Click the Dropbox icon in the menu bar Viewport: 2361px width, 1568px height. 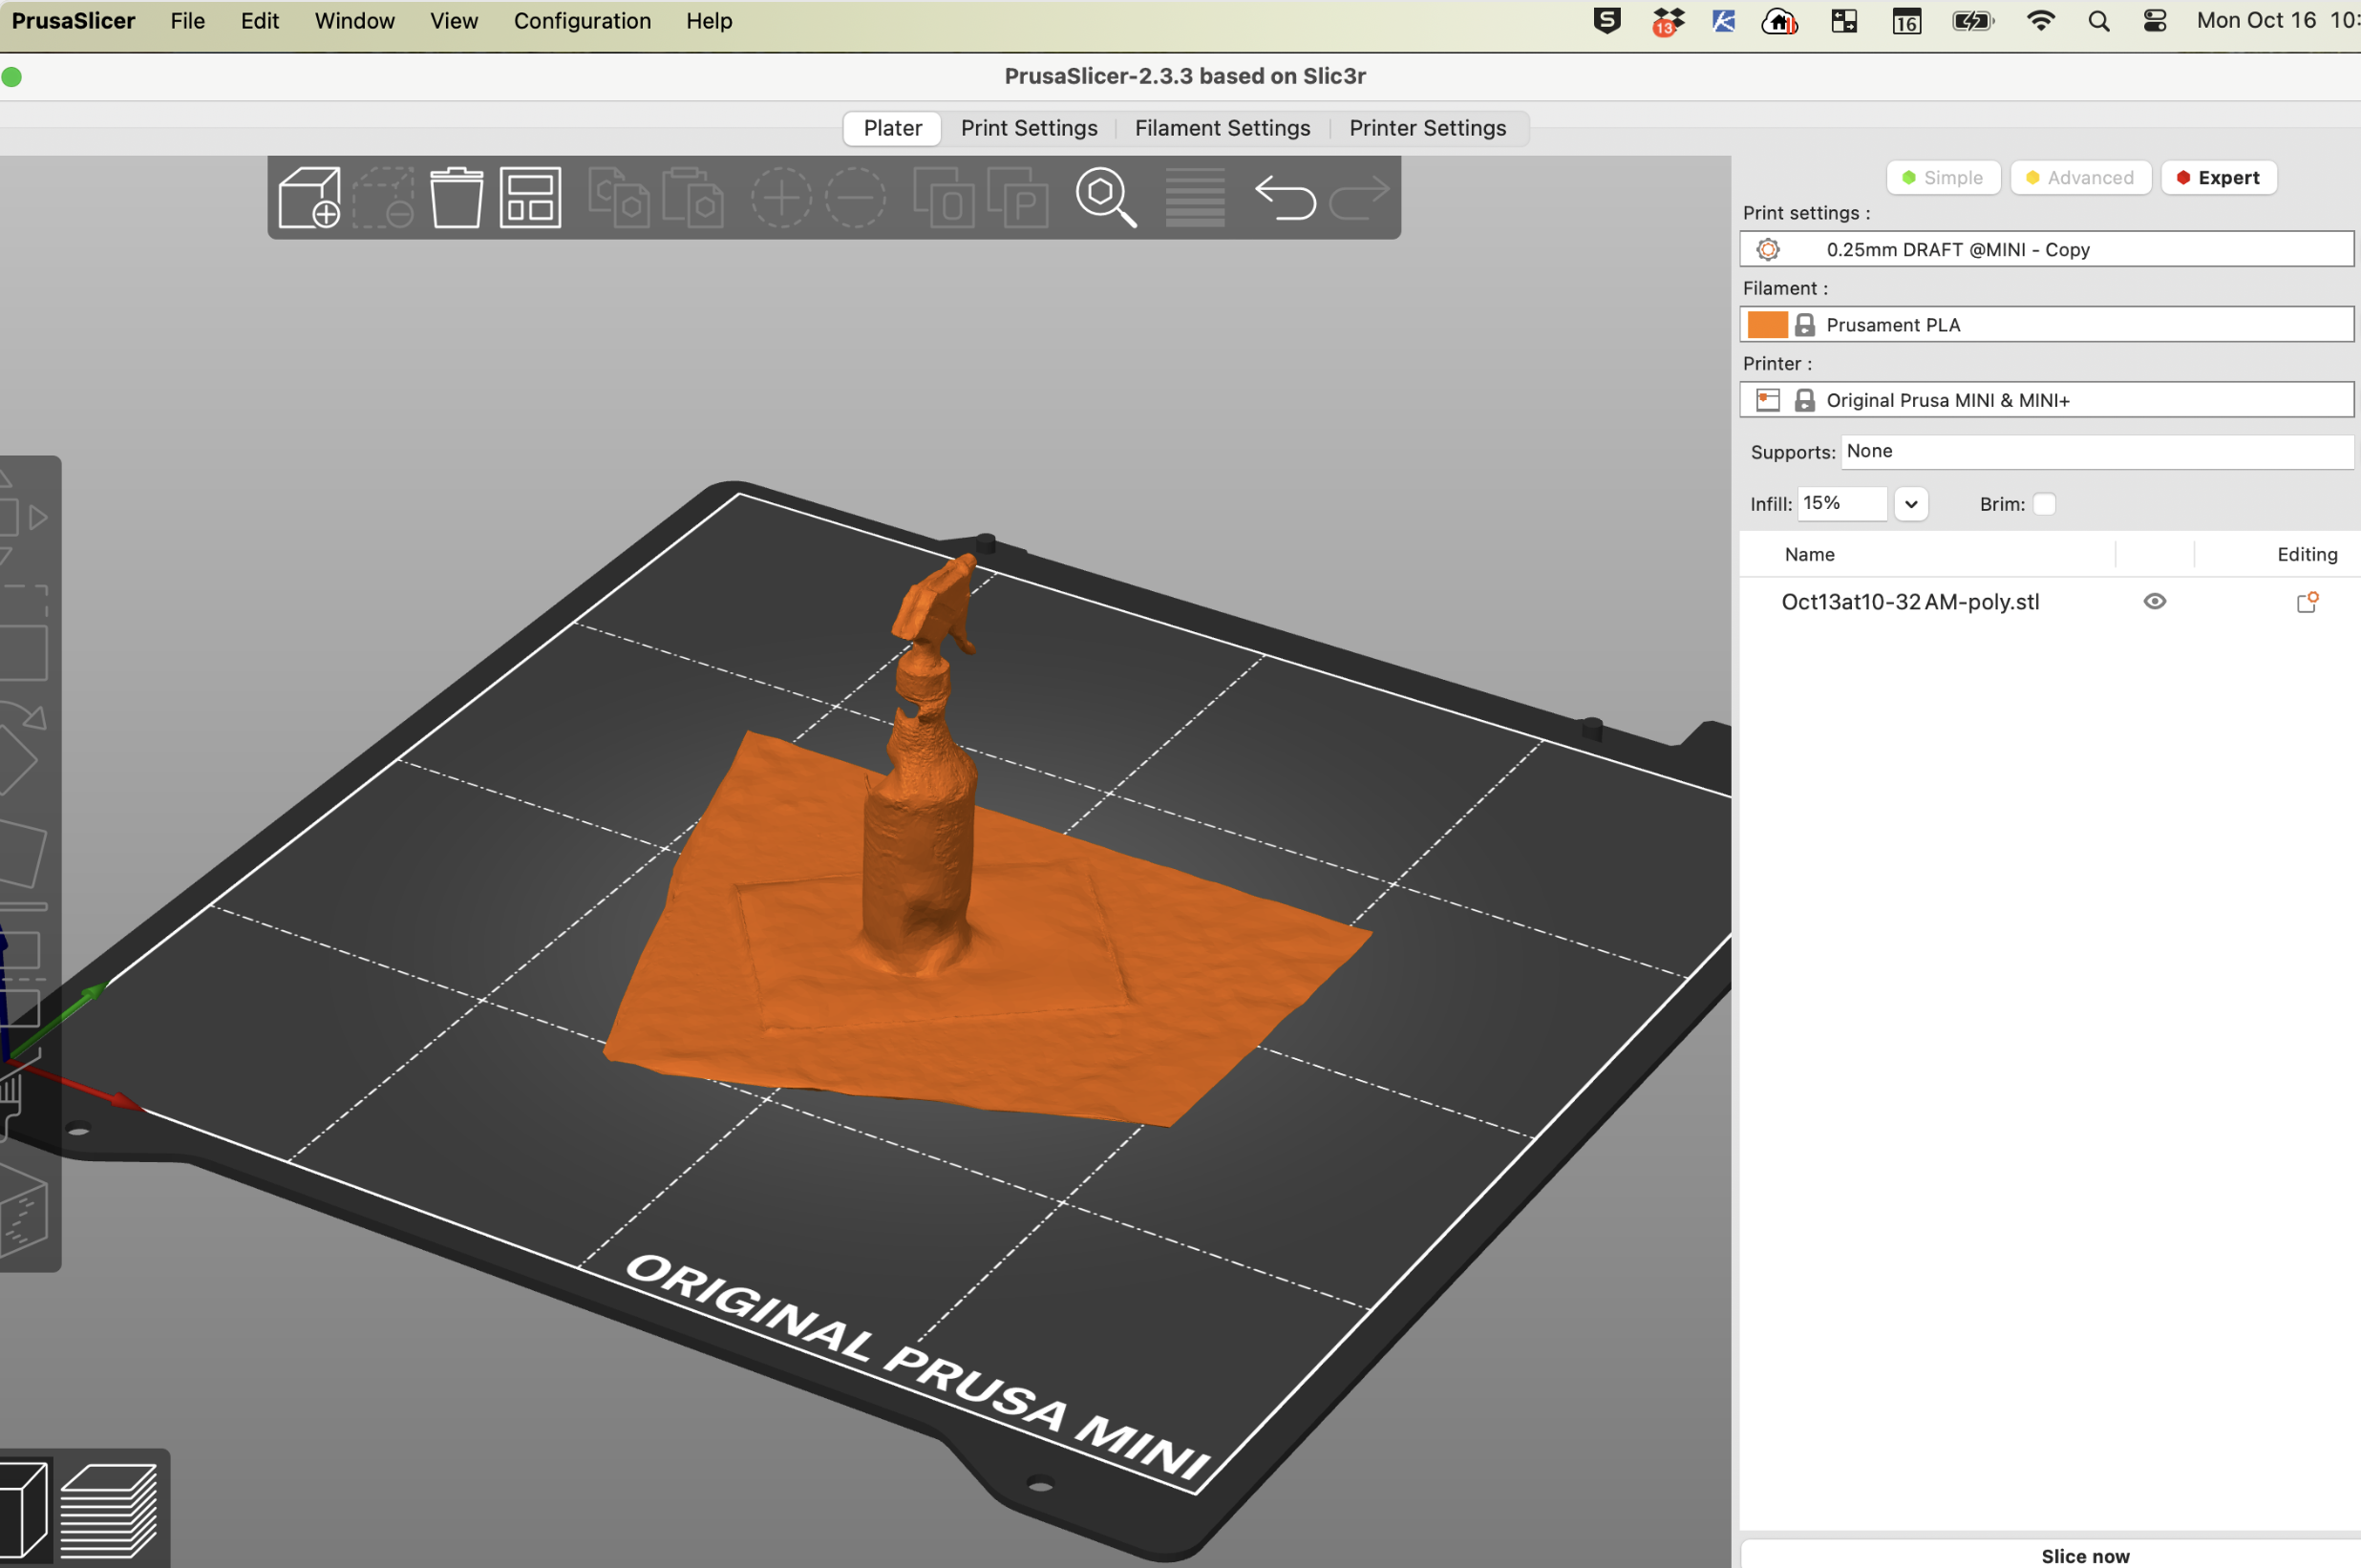coord(1667,21)
